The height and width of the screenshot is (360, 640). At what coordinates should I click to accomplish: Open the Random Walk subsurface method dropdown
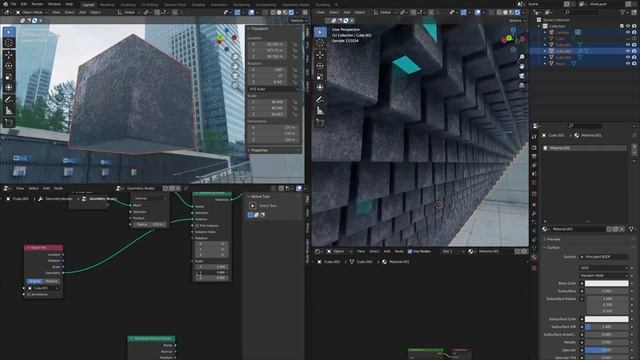coord(604,276)
